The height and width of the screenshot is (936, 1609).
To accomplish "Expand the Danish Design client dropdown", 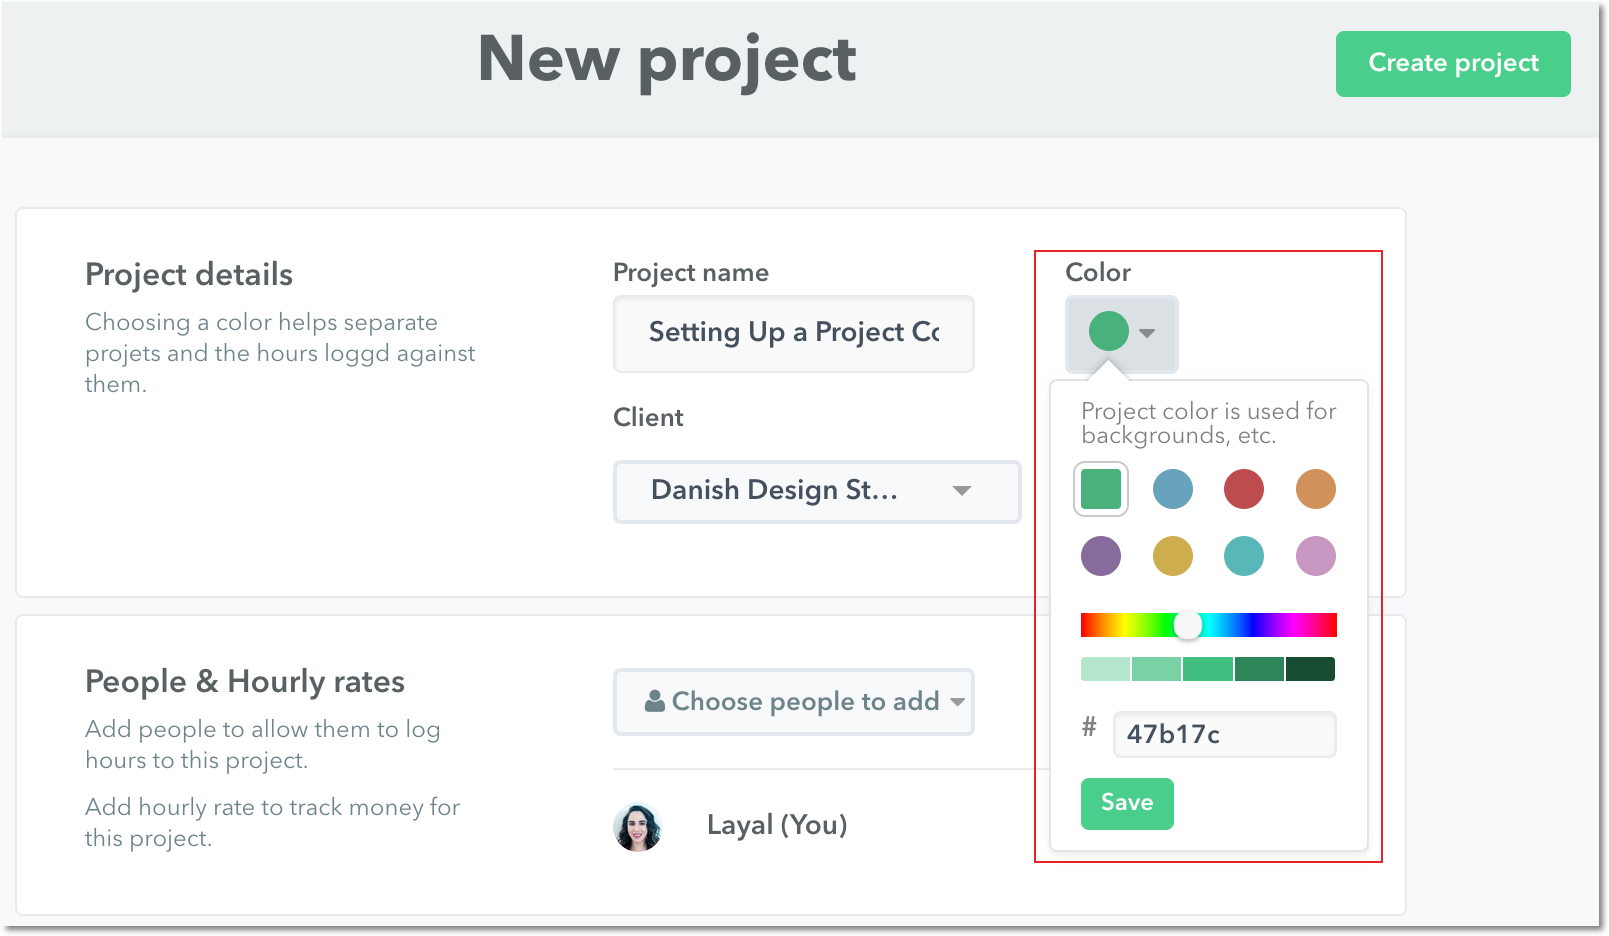I will point(817,491).
